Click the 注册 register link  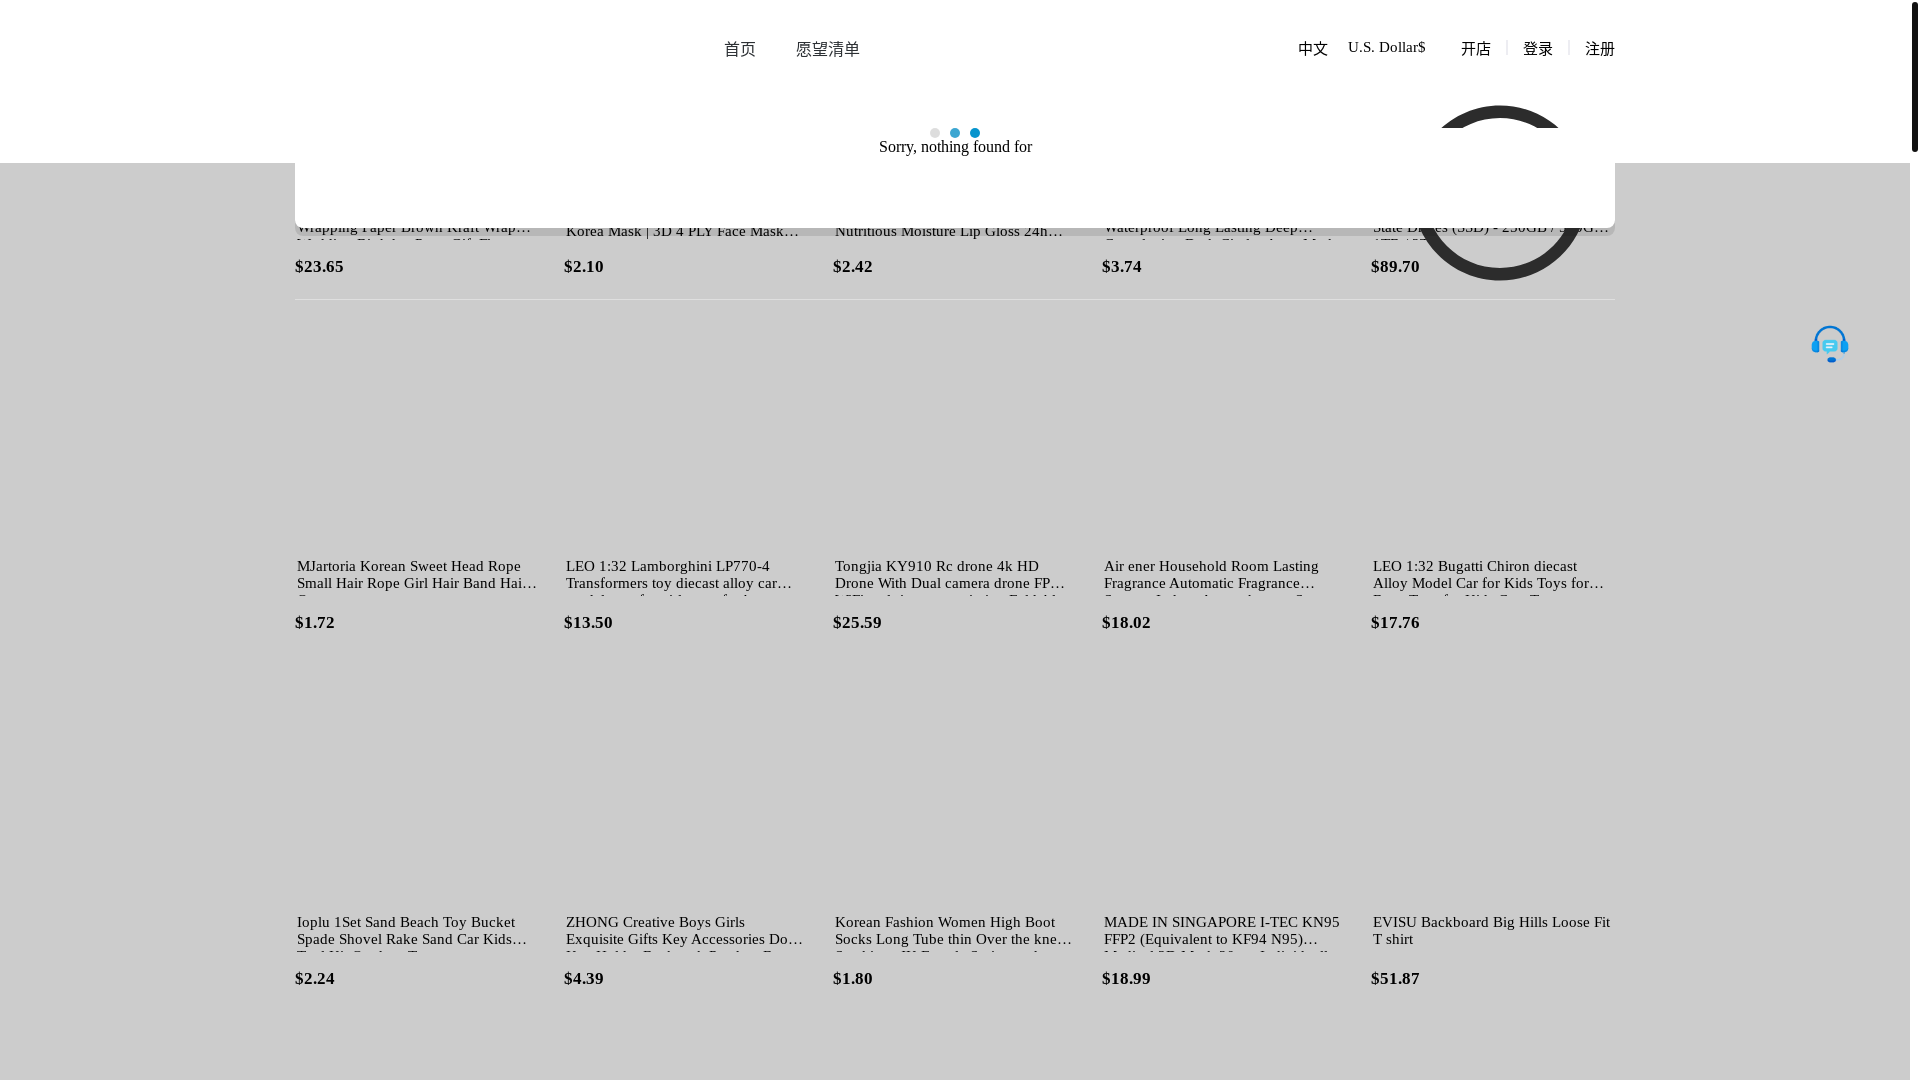(x=1599, y=49)
